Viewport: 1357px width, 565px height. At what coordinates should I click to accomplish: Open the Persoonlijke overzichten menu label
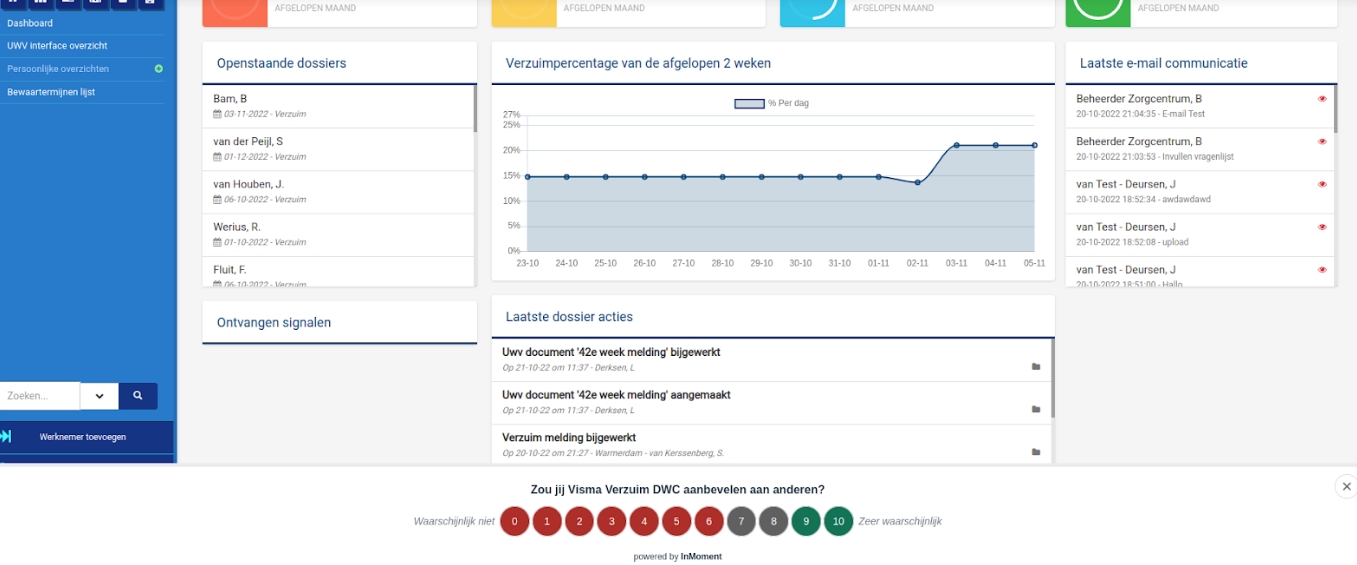click(58, 69)
